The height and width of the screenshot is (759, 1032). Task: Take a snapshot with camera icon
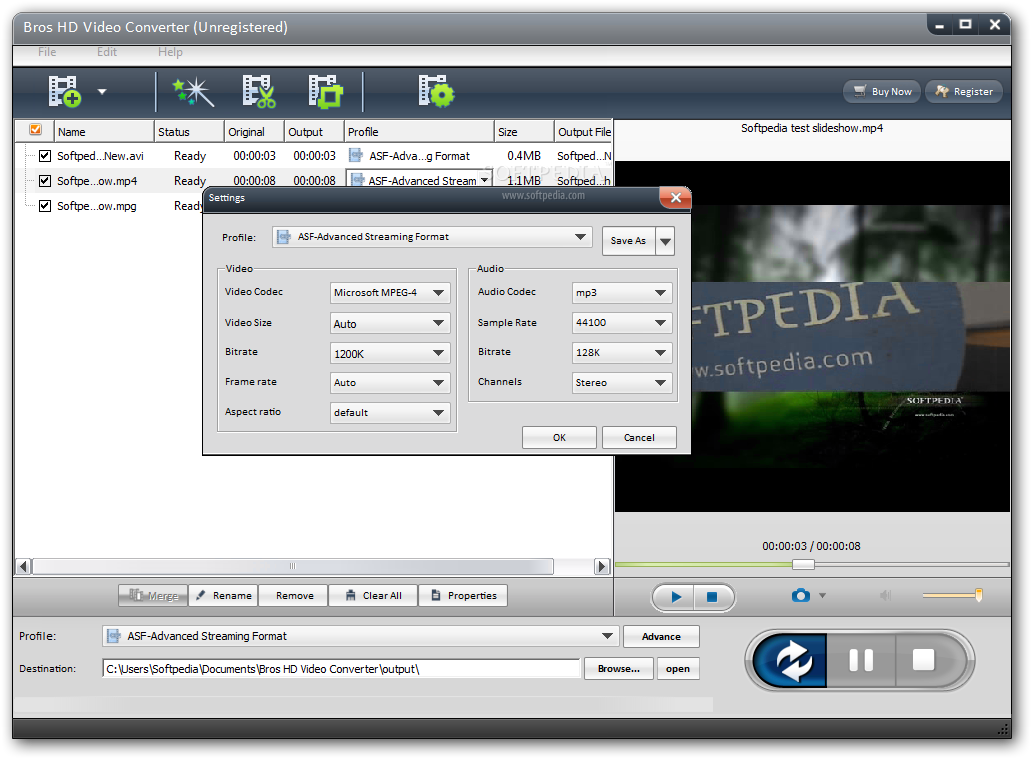[x=800, y=596]
